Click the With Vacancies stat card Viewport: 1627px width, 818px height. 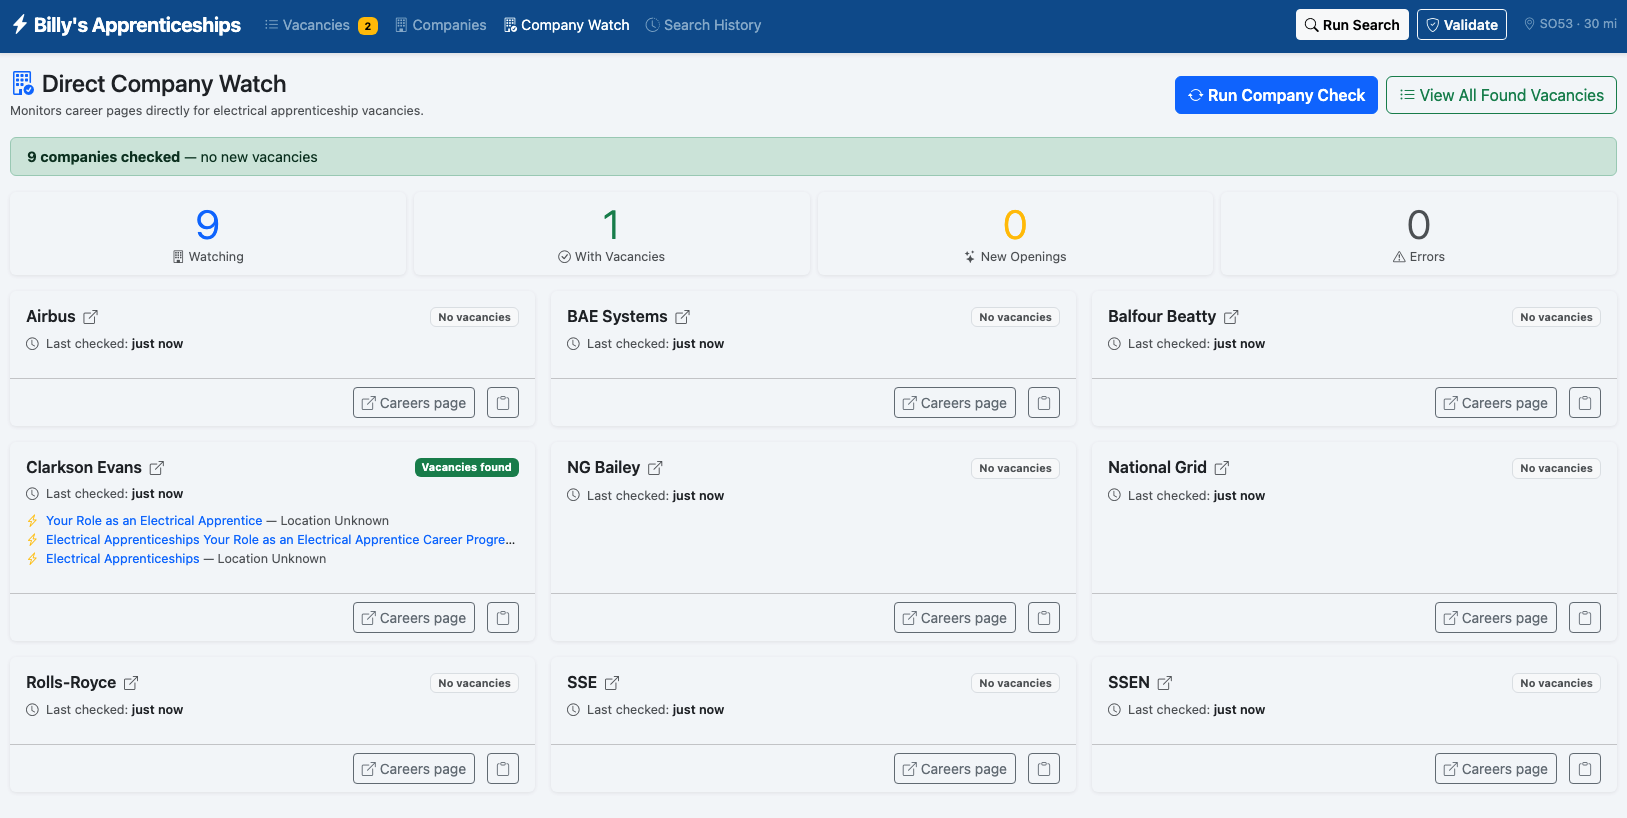(612, 234)
